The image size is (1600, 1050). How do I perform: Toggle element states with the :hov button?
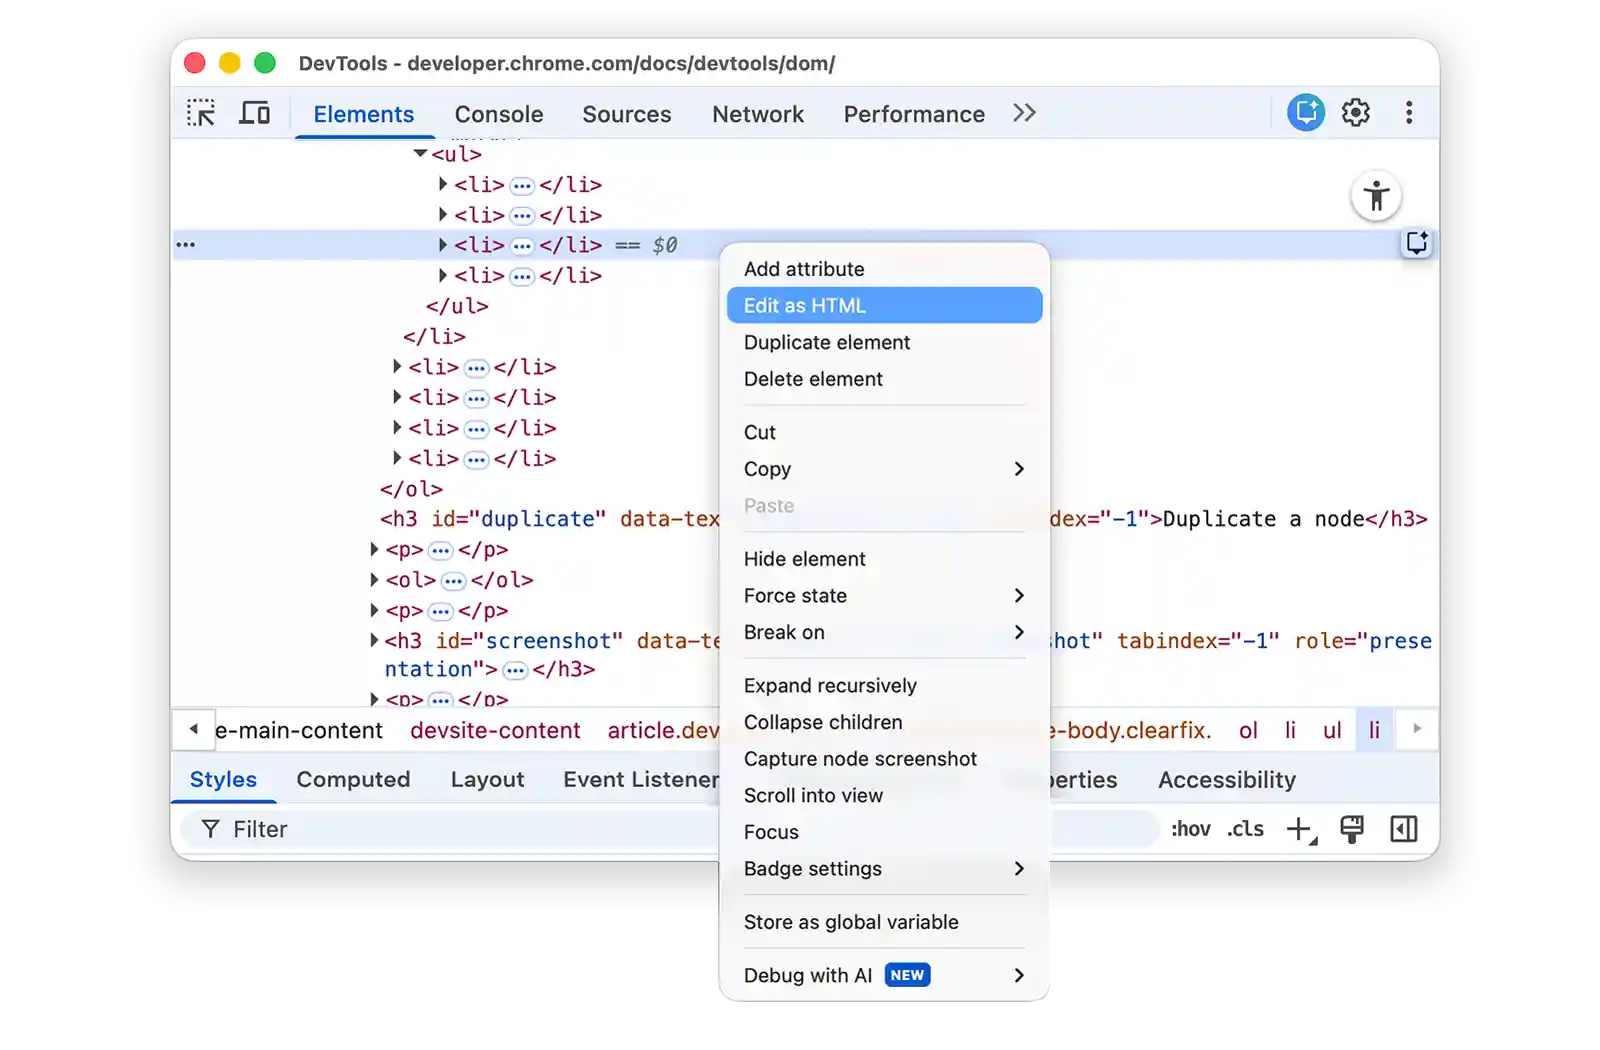pyautogui.click(x=1189, y=829)
